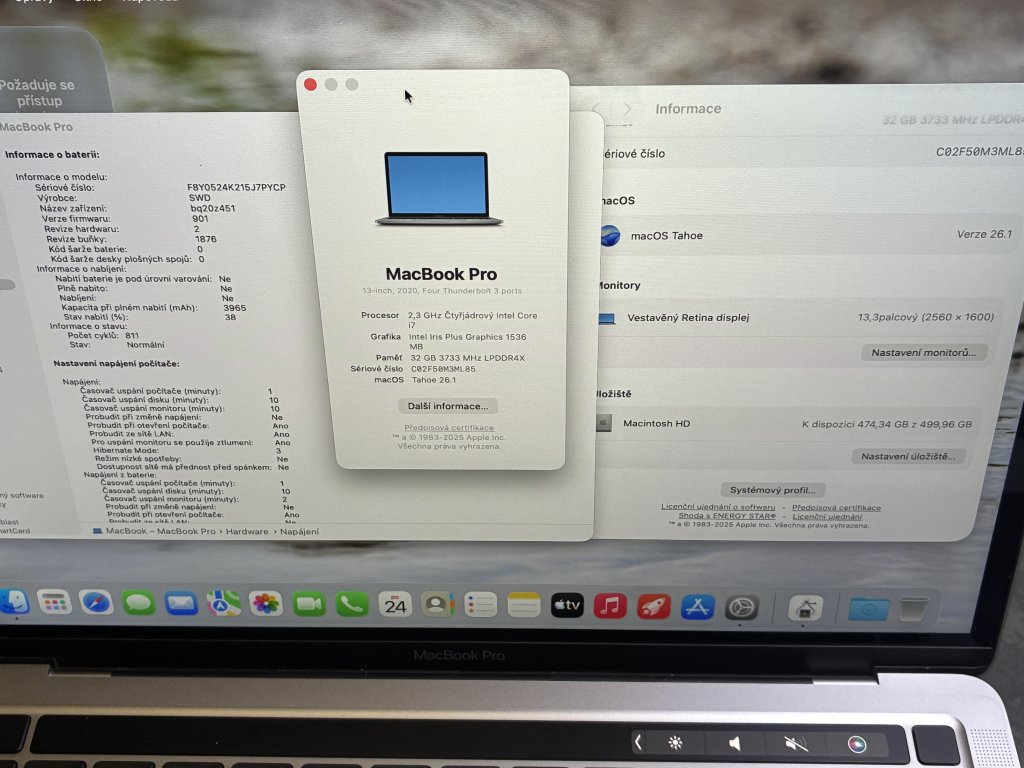Open the Apps launcher in the Dock
The image size is (1024, 768).
[x=54, y=602]
